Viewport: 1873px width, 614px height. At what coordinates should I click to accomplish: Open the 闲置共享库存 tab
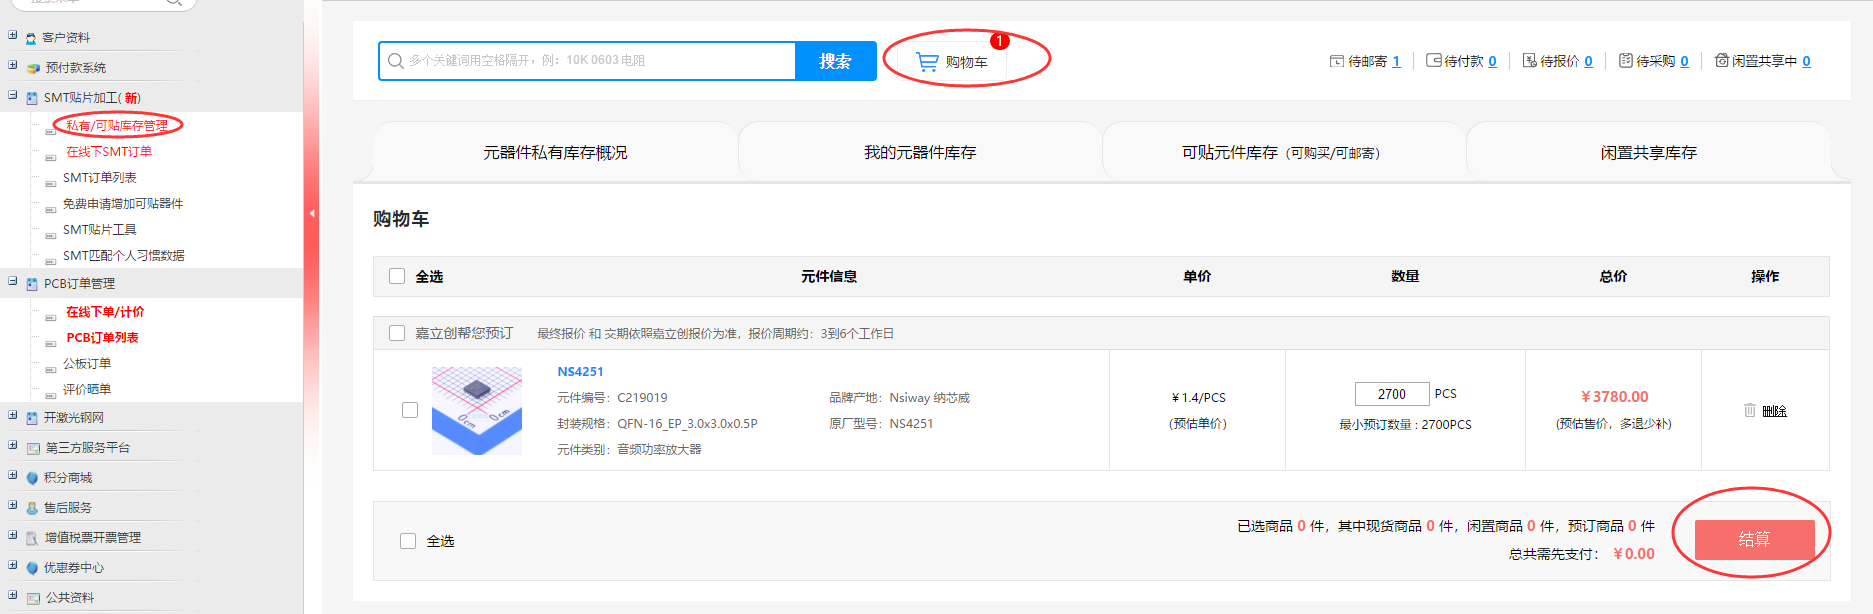pos(1648,153)
